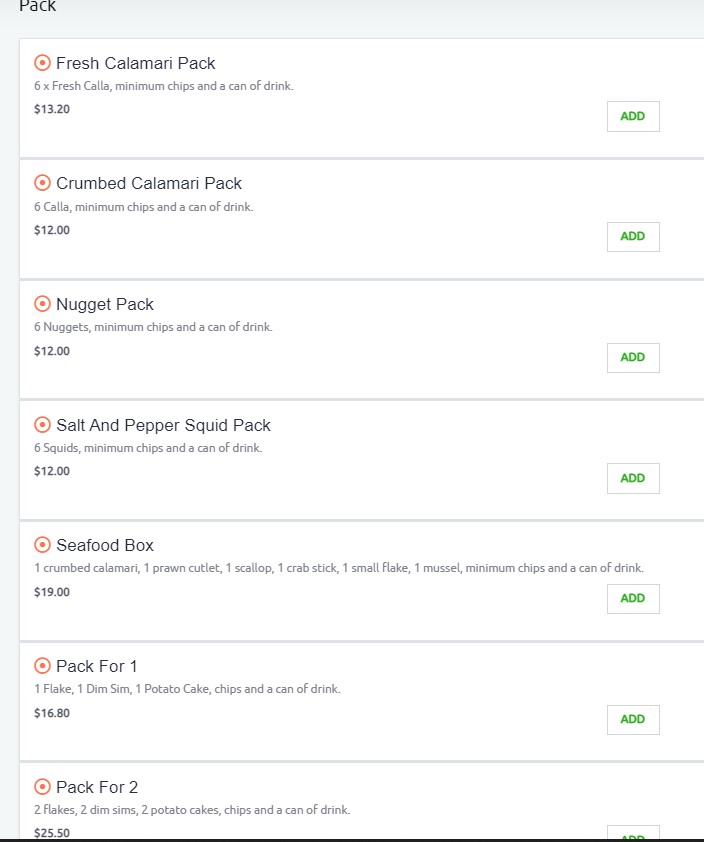This screenshot has height=842, width=704.
Task: Add Pack For 1 to cart
Action: pyautogui.click(x=633, y=719)
